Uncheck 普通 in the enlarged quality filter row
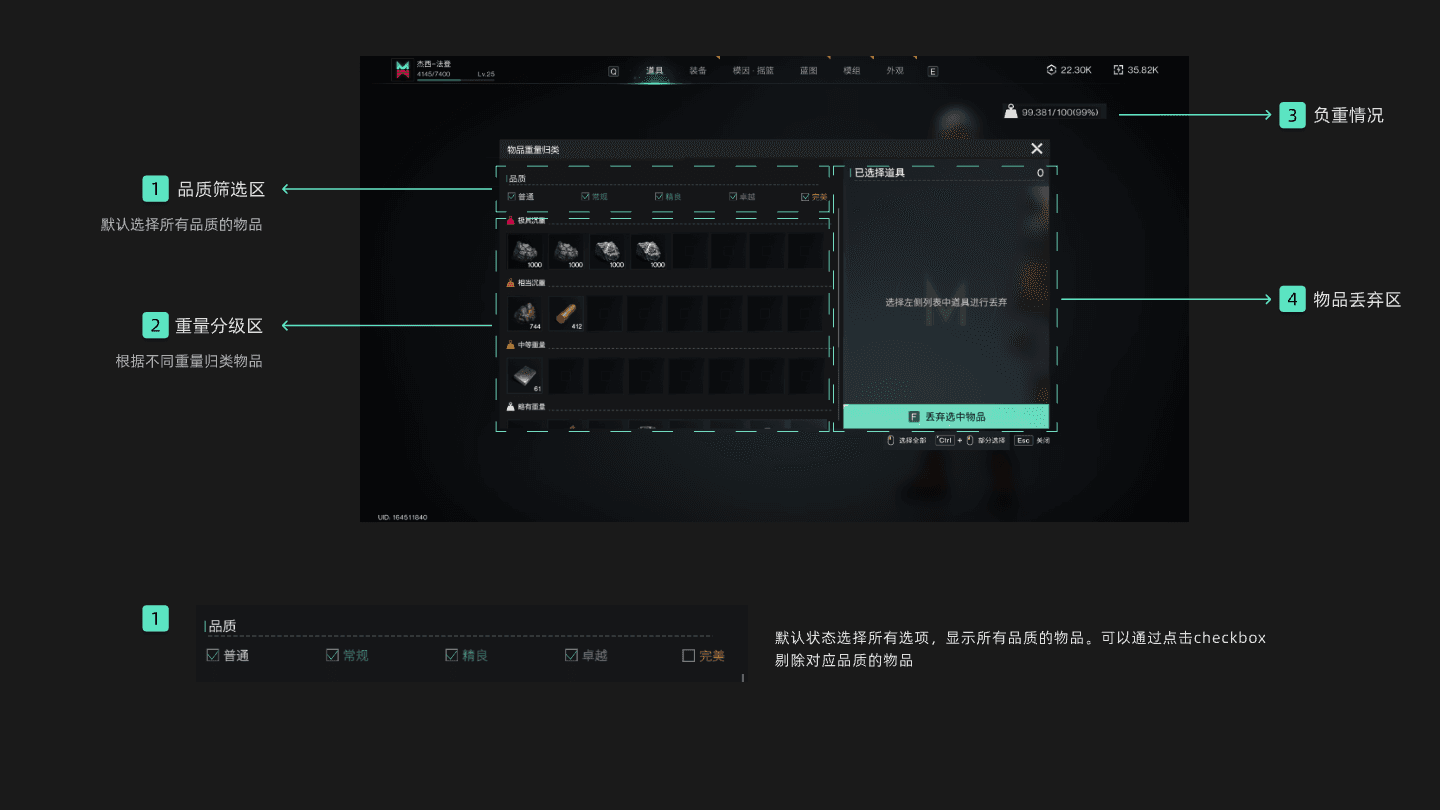Screen dimensions: 1440x810 click(x=212, y=656)
